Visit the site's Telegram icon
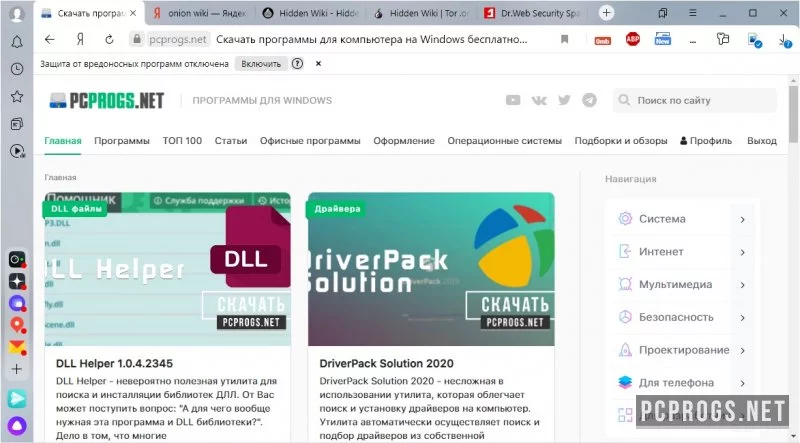This screenshot has height=443, width=800. coord(589,100)
